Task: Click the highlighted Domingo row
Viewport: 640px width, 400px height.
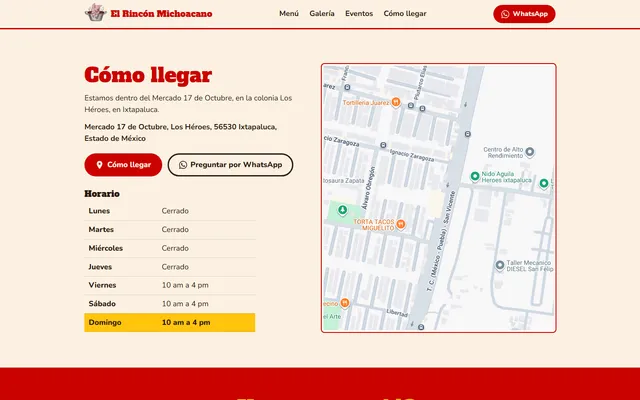Action: 170,322
